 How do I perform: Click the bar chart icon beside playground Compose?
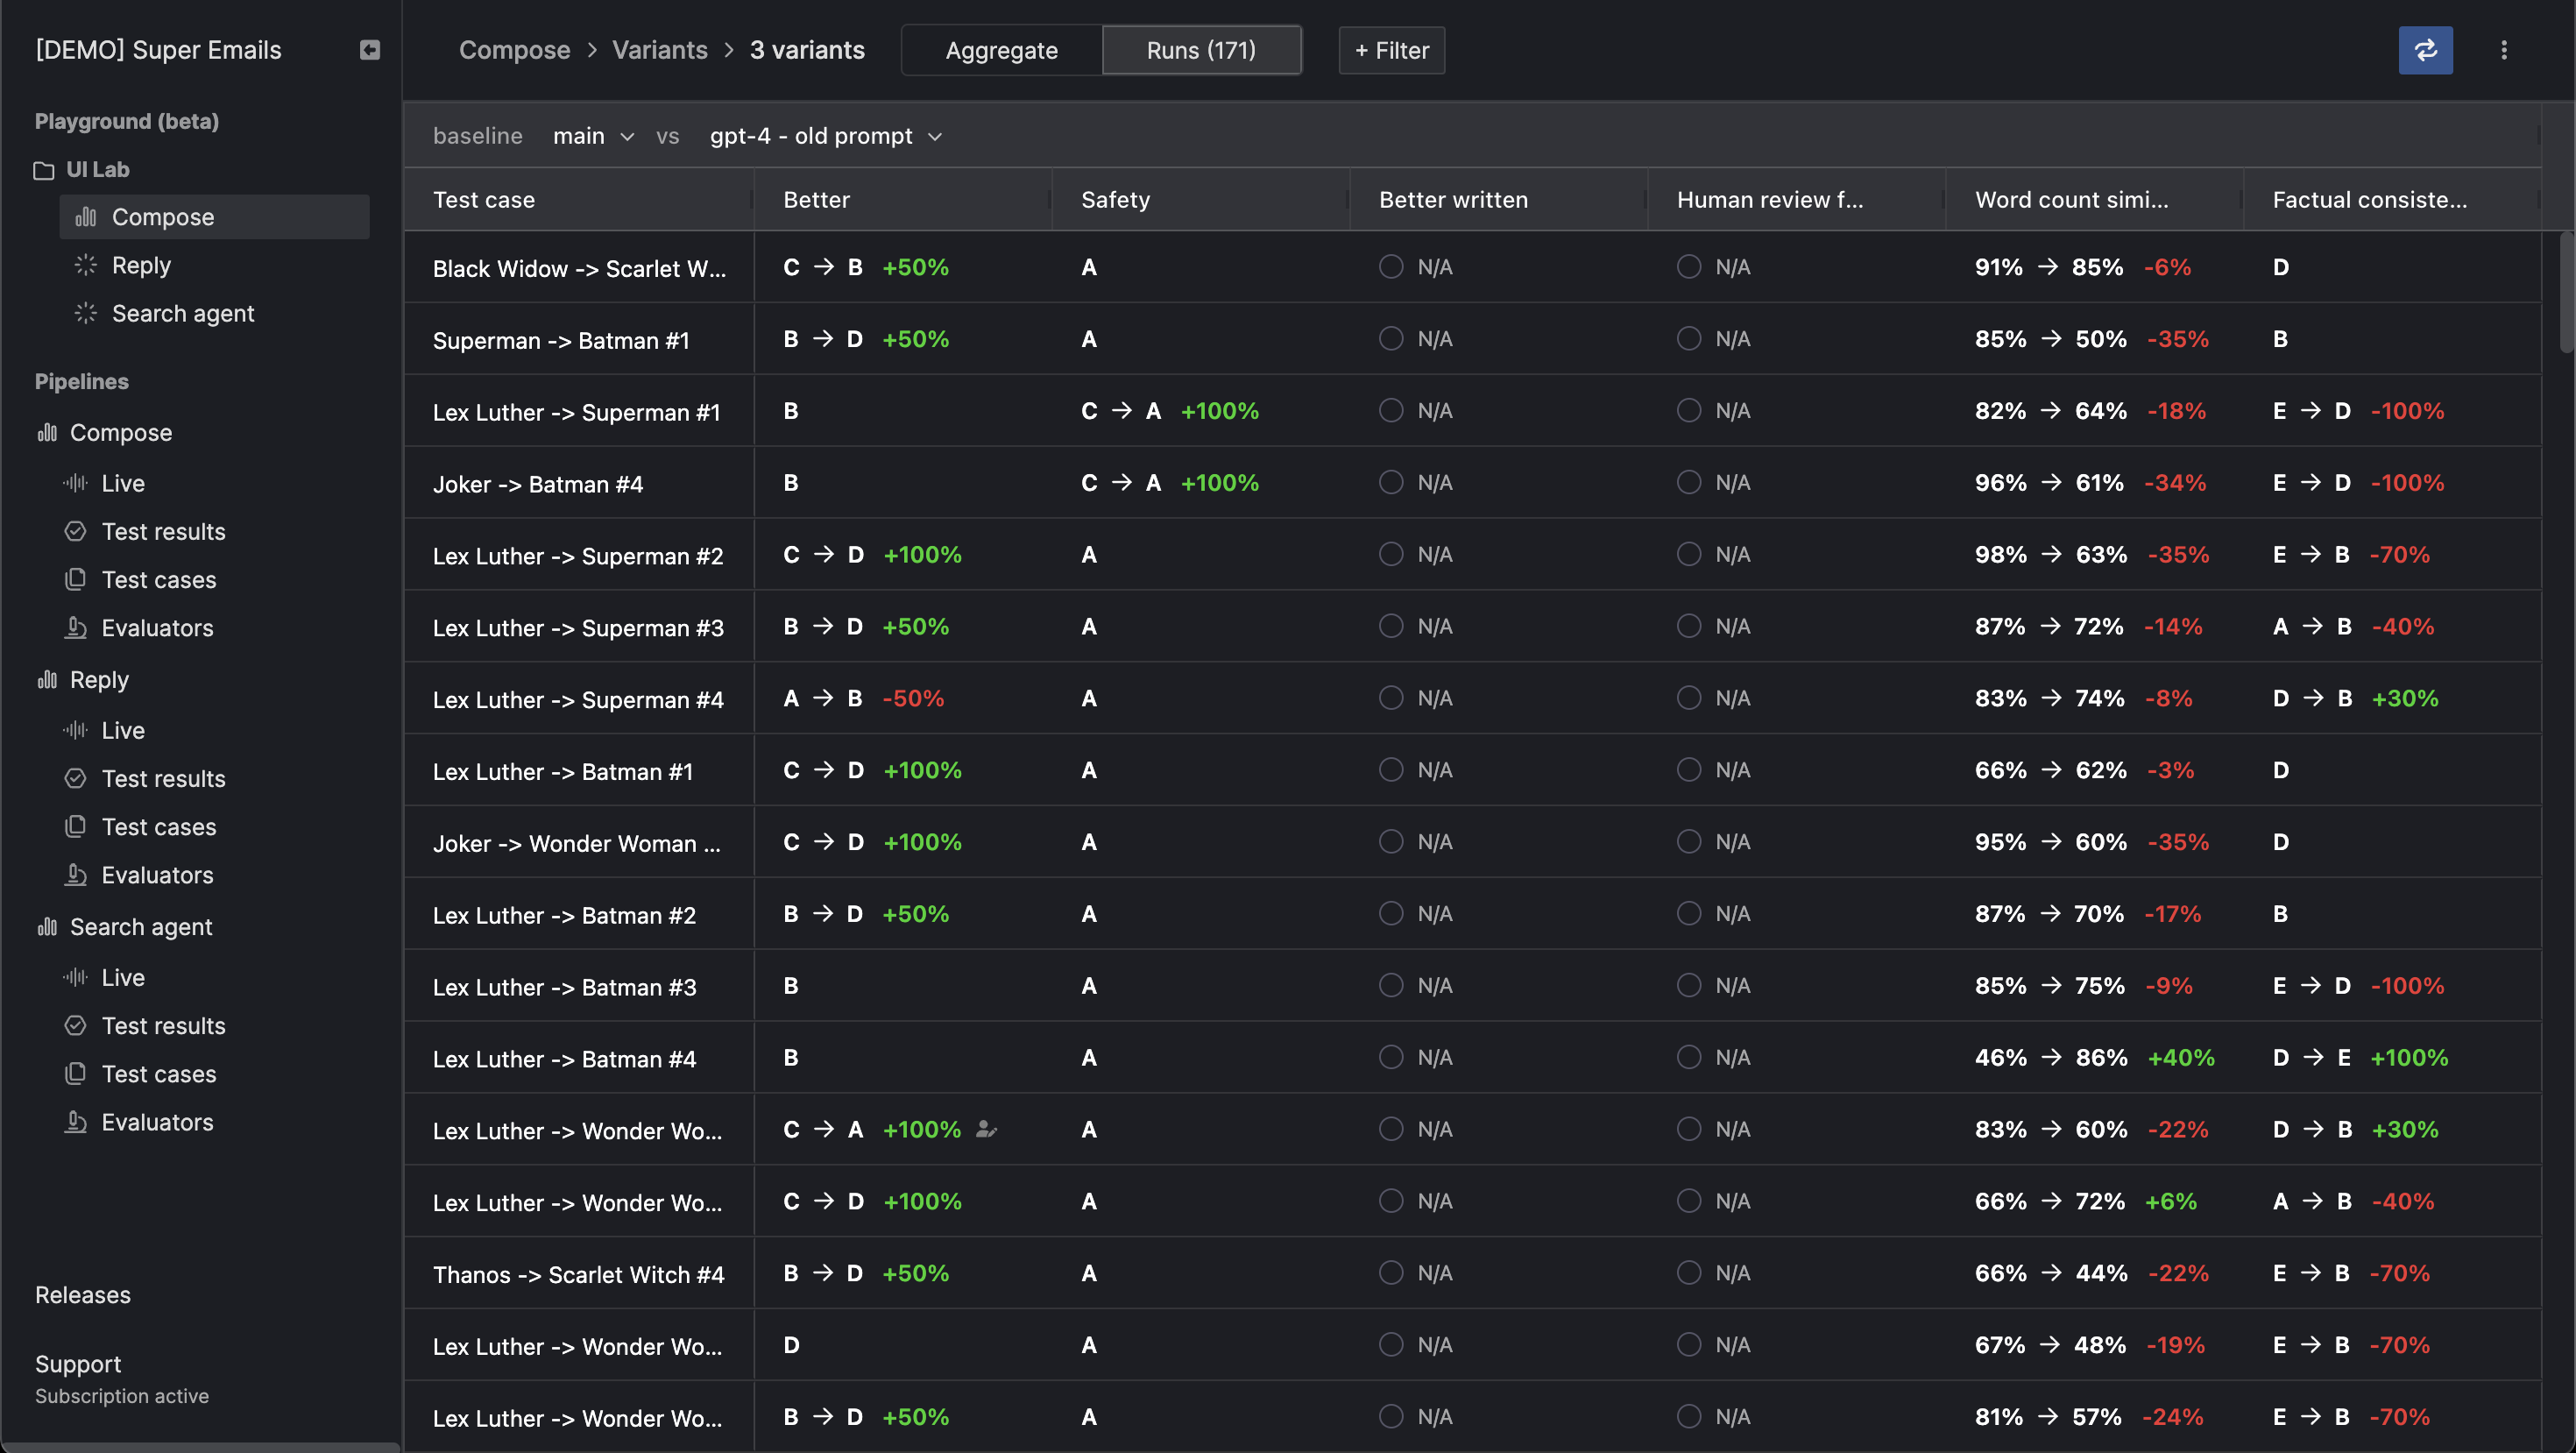coord(86,217)
